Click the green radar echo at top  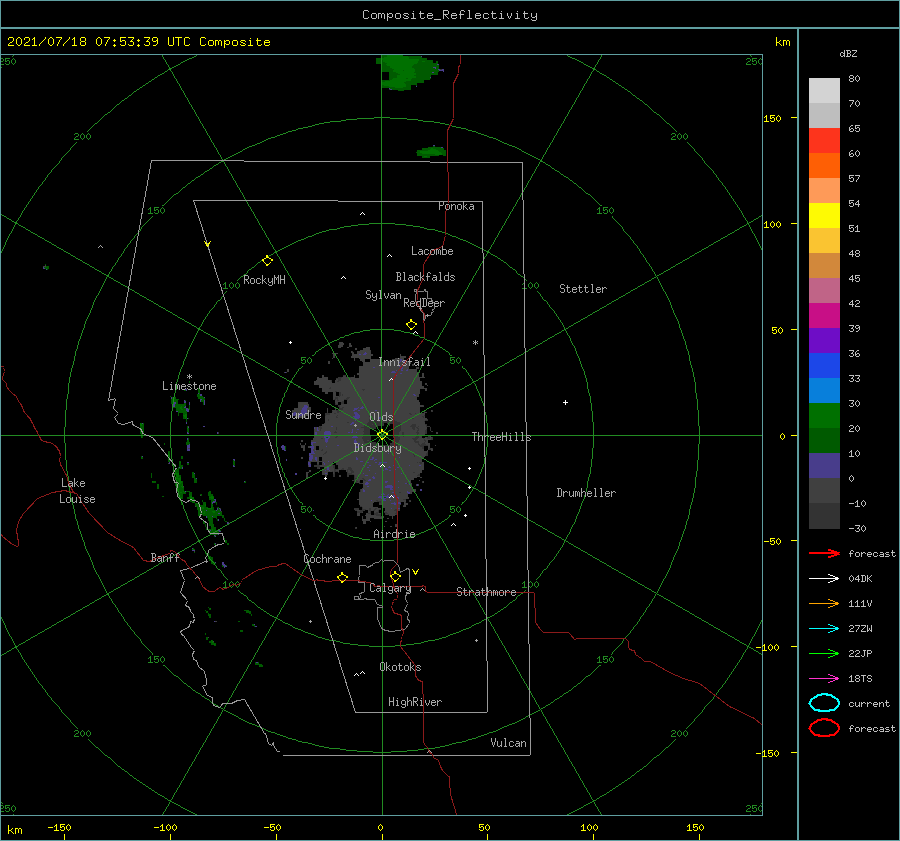[x=409, y=72]
